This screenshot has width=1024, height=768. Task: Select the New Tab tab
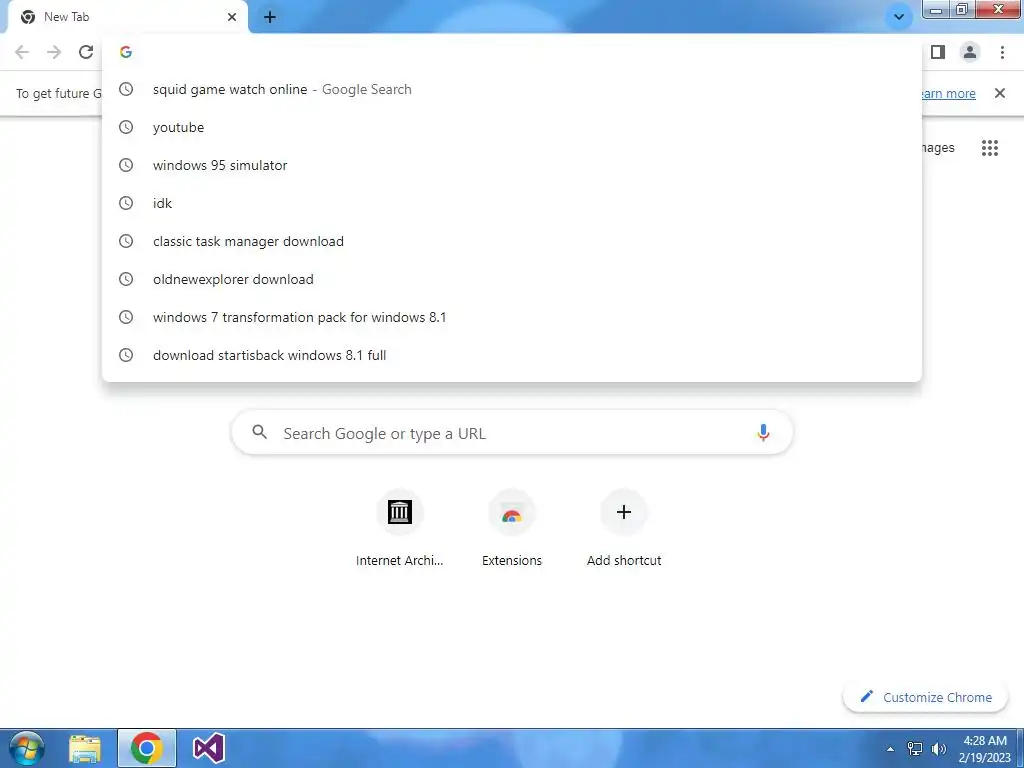[x=128, y=17]
